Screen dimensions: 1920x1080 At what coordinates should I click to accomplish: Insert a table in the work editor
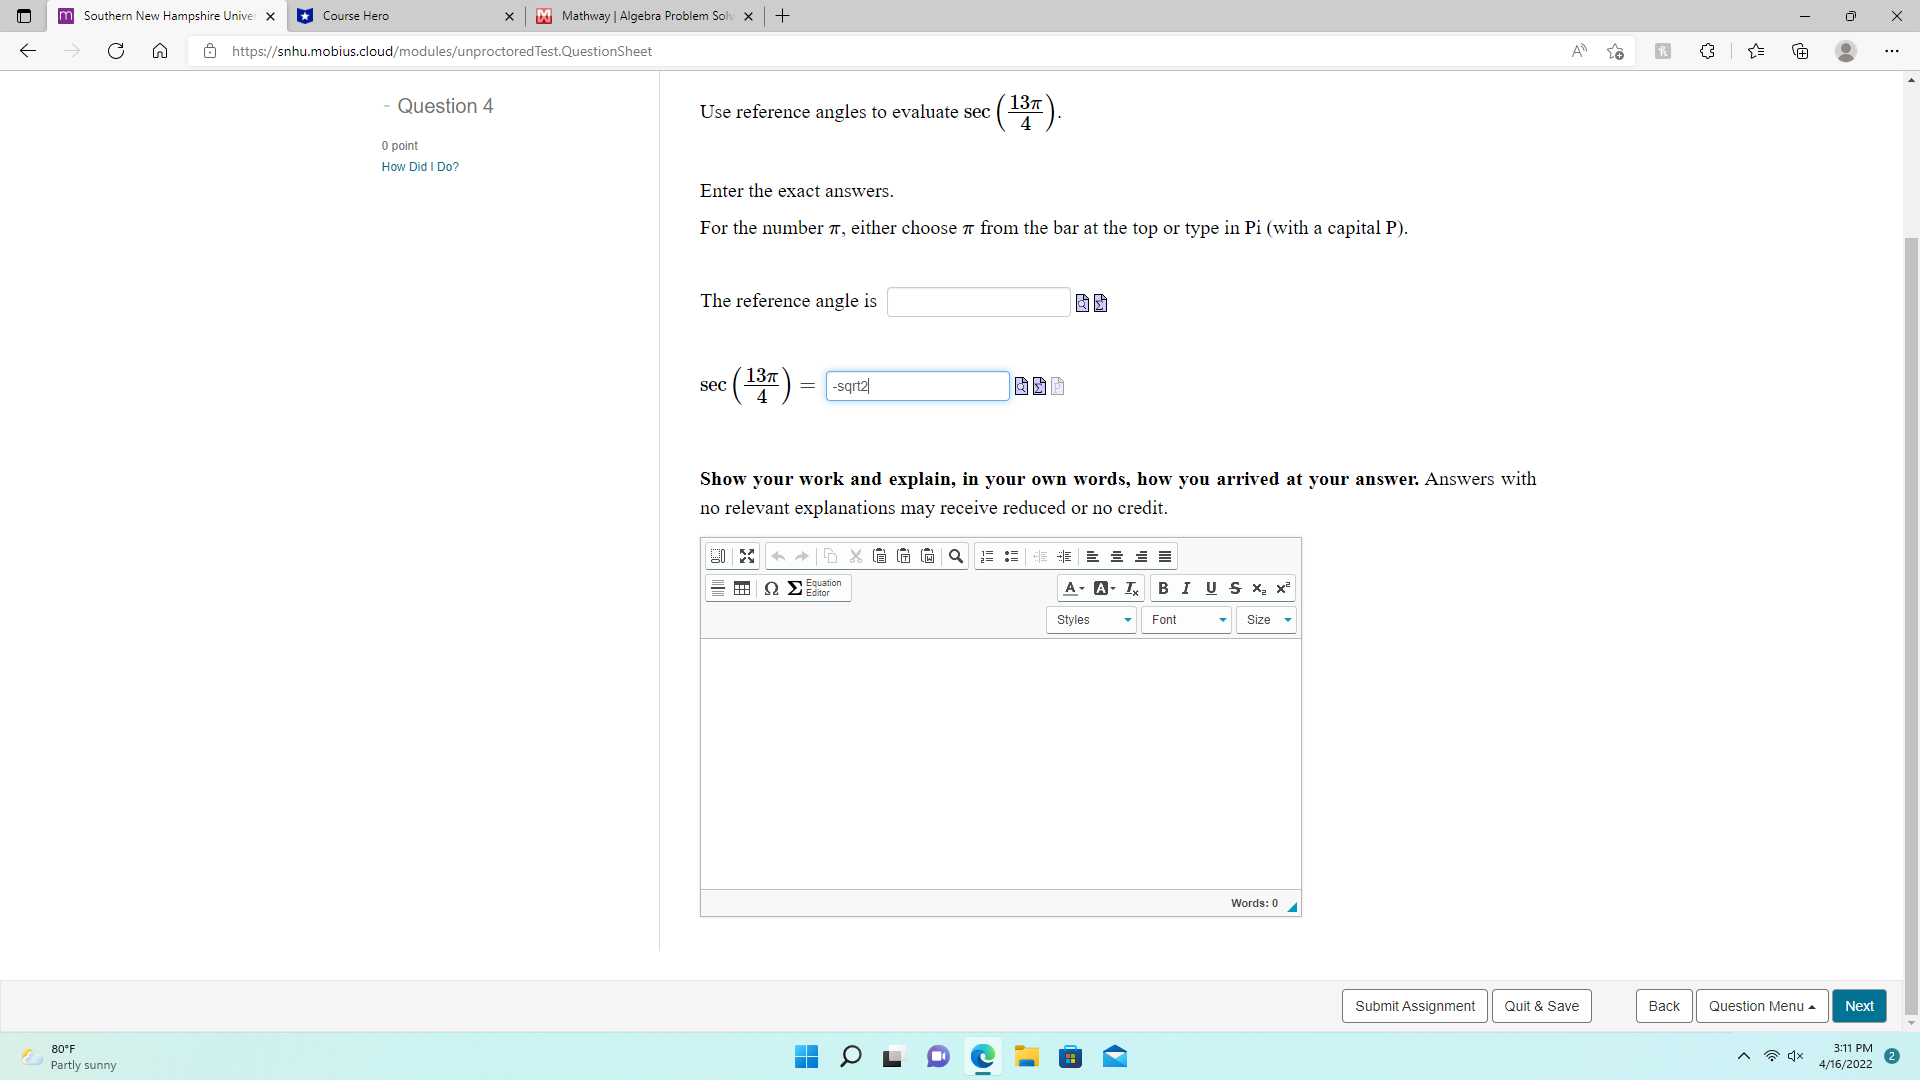(741, 588)
